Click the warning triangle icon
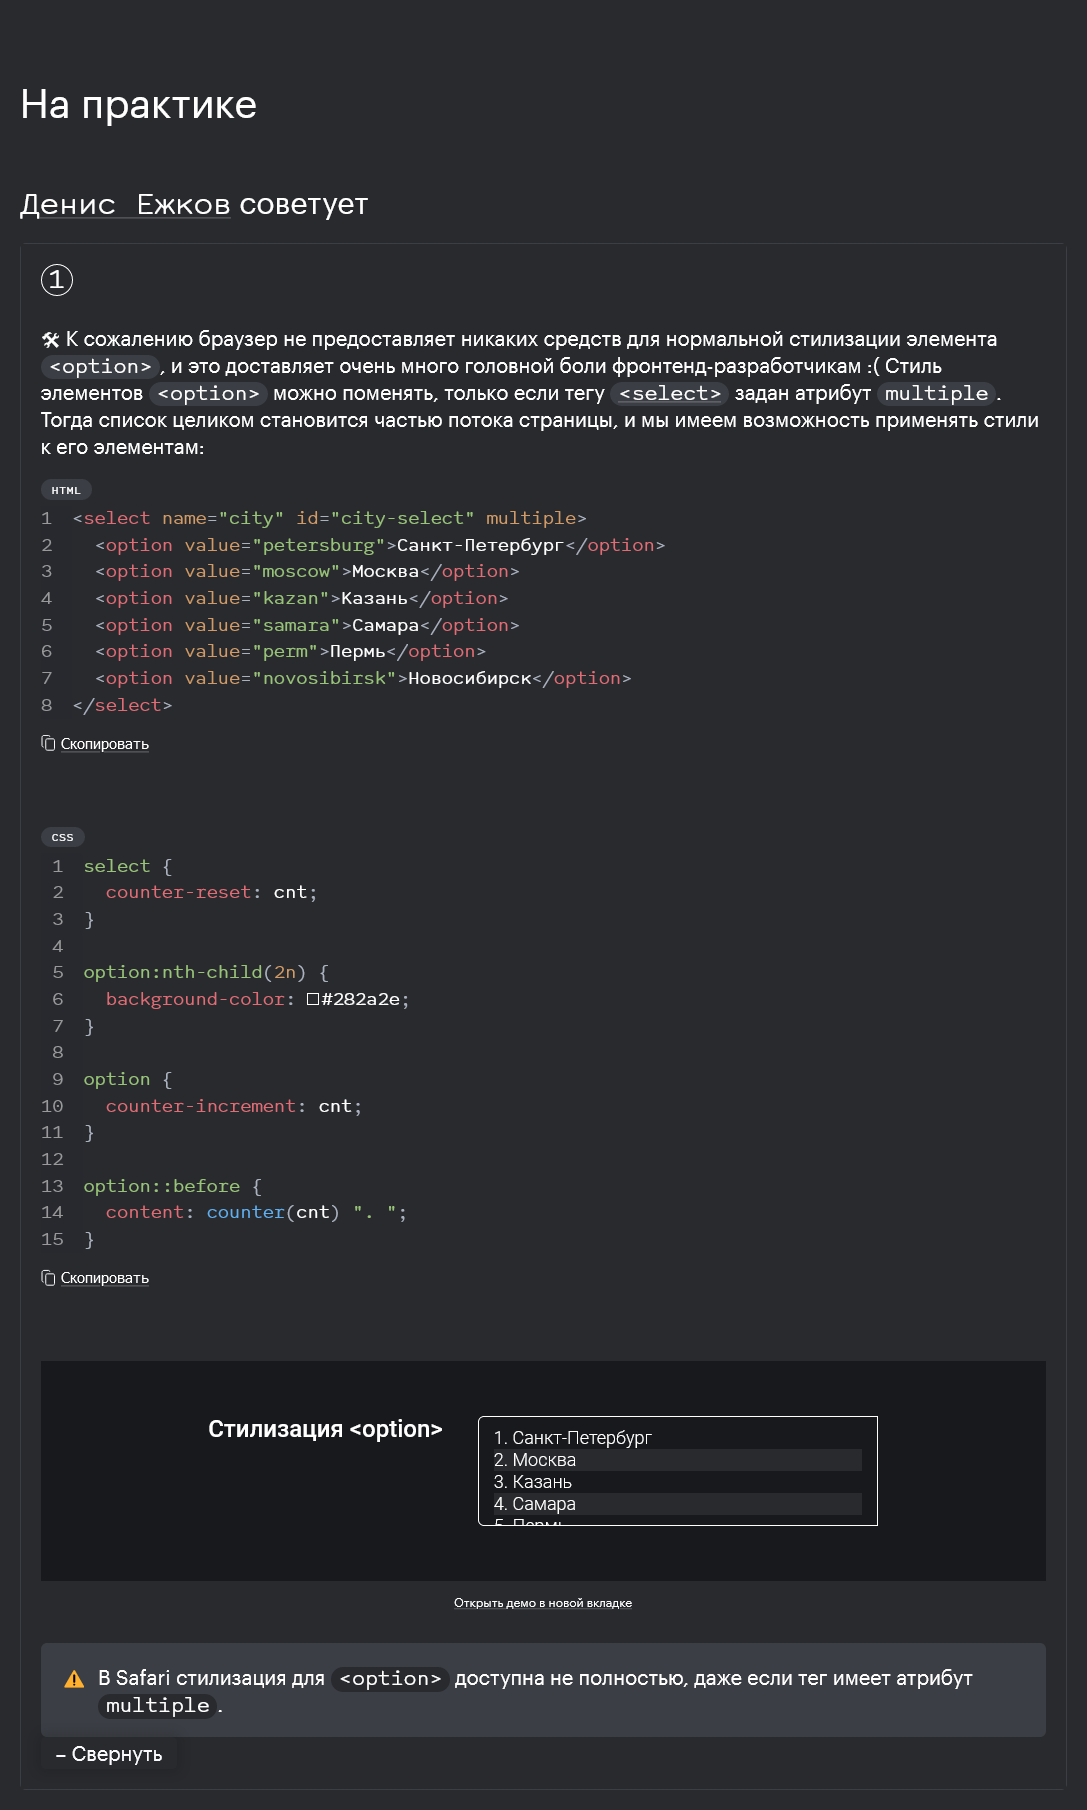The image size is (1087, 1810). [x=74, y=1679]
